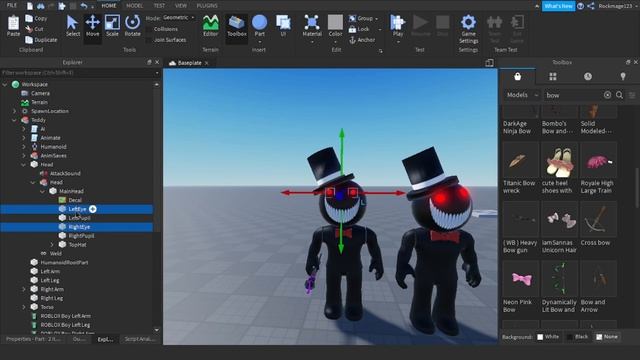The width and height of the screenshot is (640, 360).
Task: Expand the Right Arm node
Action: tap(24, 289)
